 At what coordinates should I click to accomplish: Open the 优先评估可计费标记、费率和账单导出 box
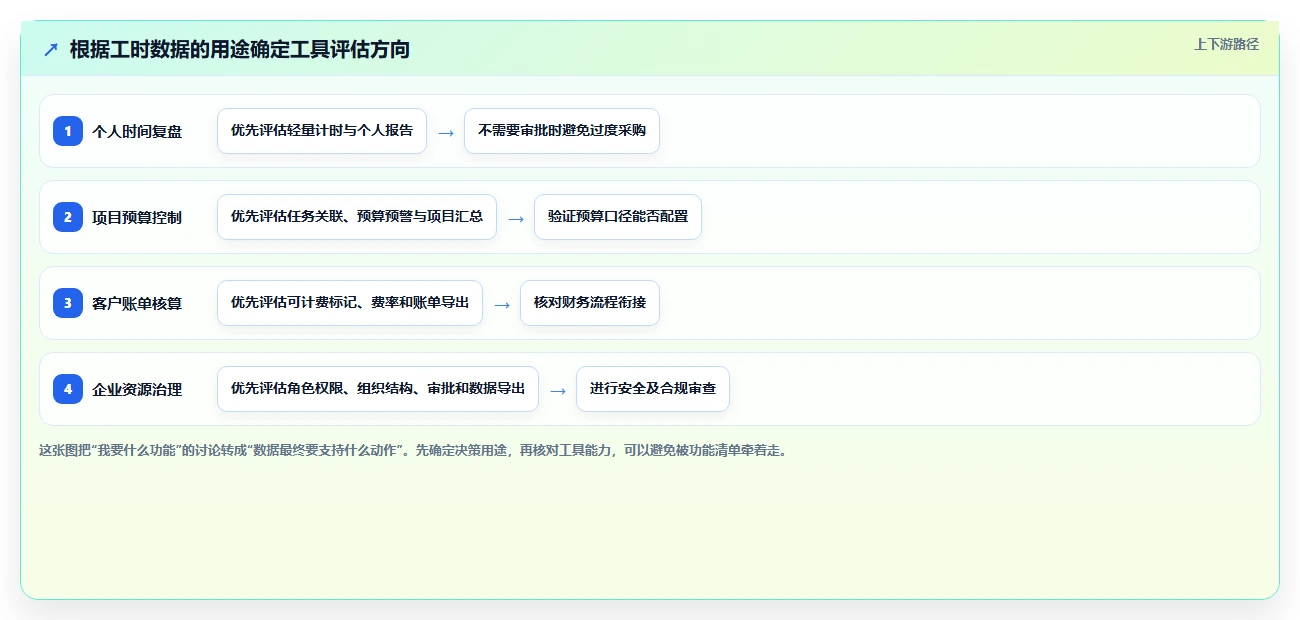tap(350, 303)
